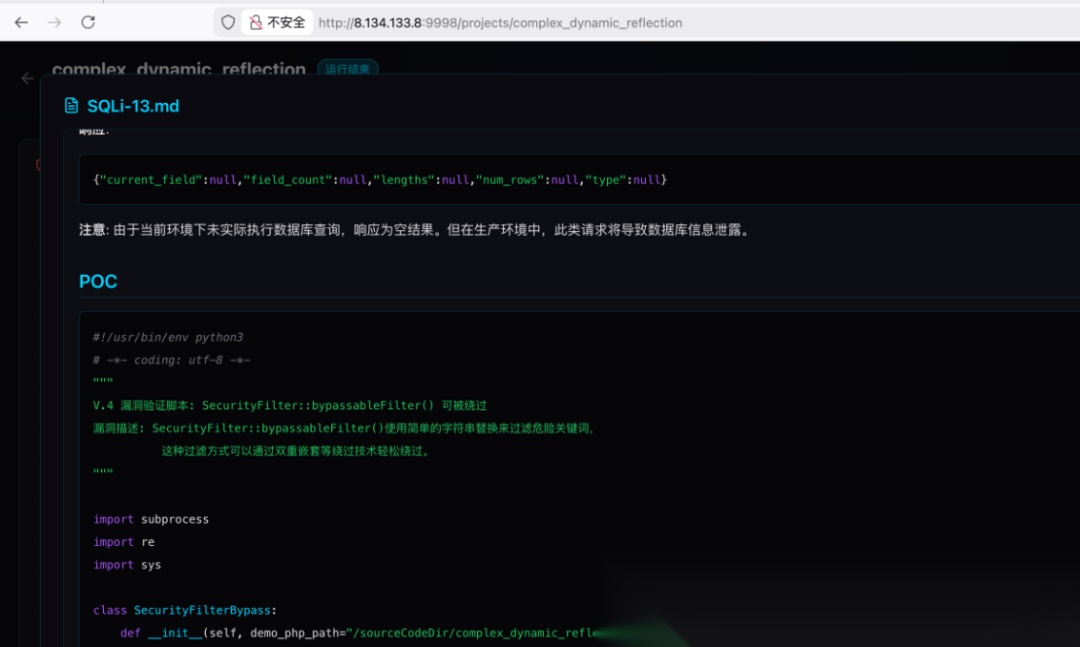Screen dimensions: 1080x647
Task: Click the project page back arrow
Action: pos(28,79)
